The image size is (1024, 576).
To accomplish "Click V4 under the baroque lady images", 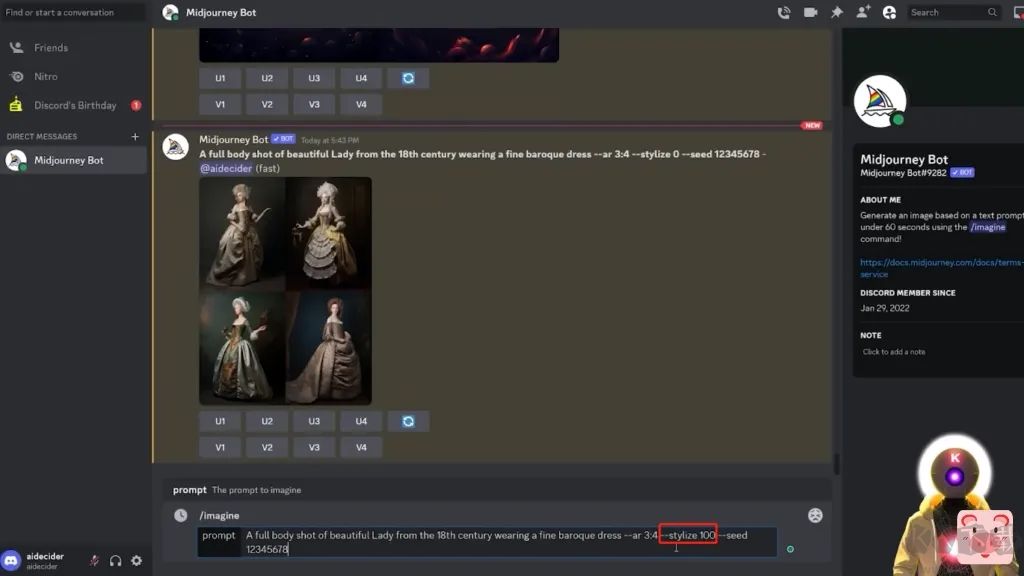I will [x=361, y=447].
